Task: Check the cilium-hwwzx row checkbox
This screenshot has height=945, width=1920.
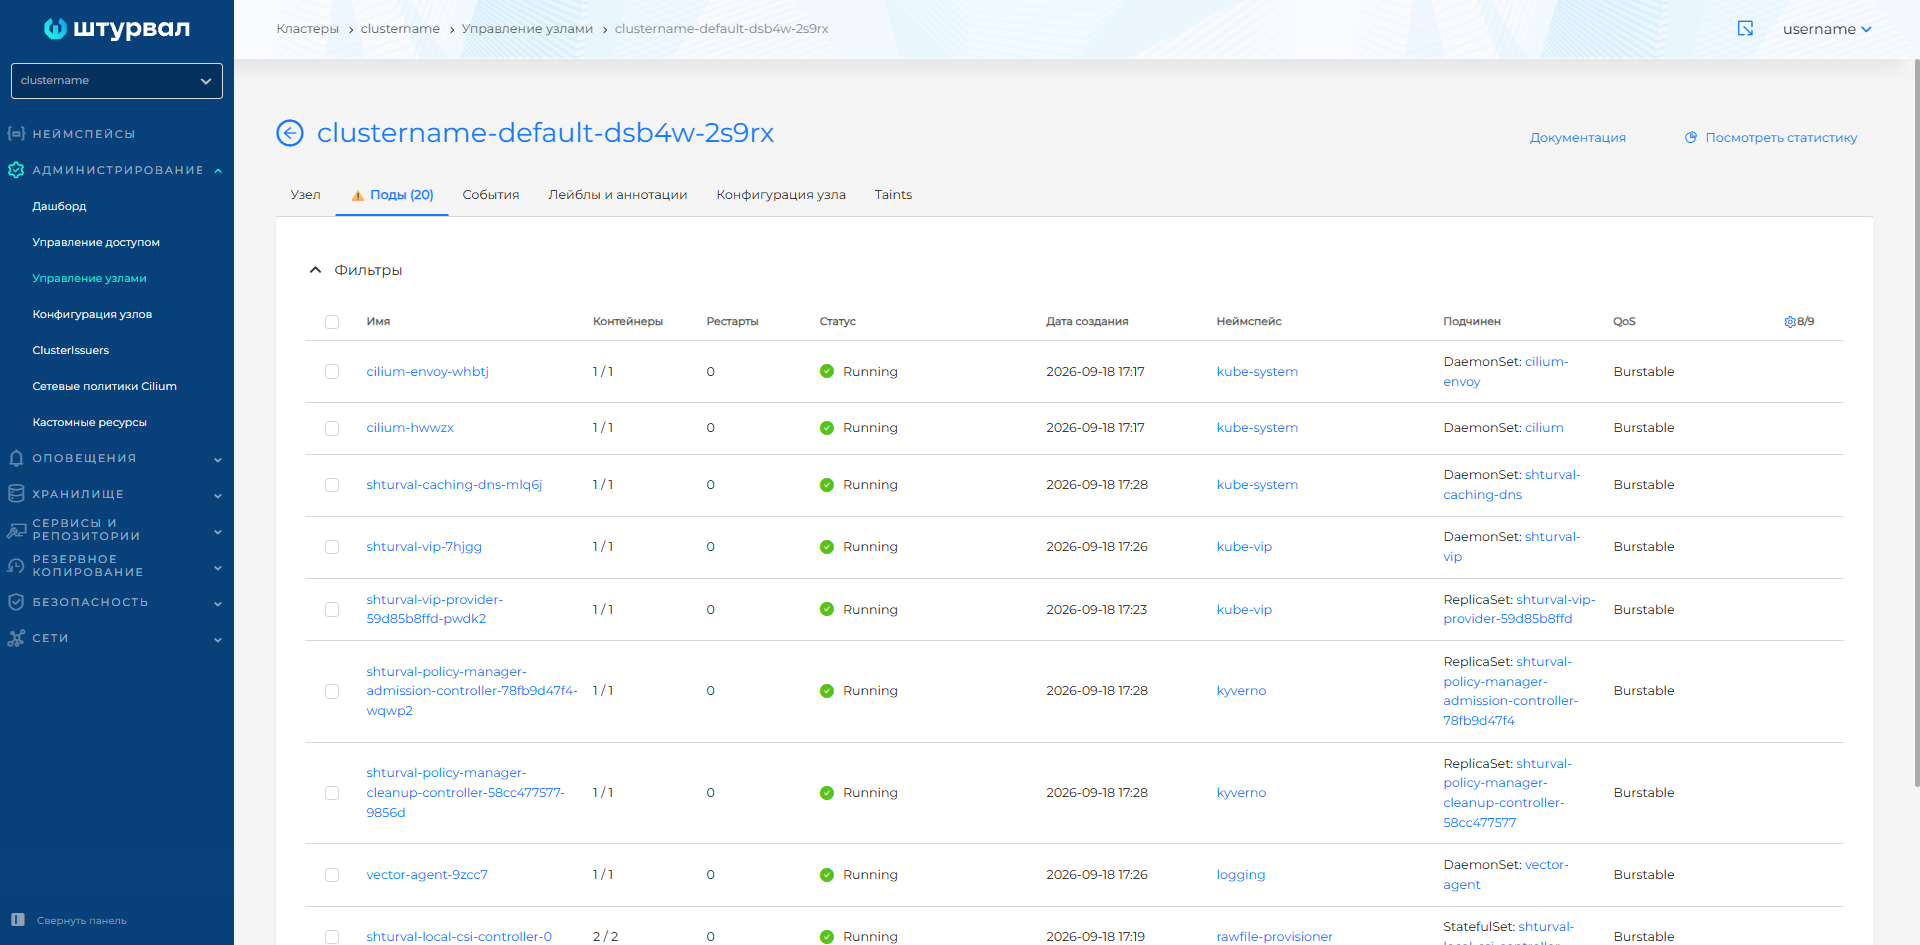Action: (332, 428)
